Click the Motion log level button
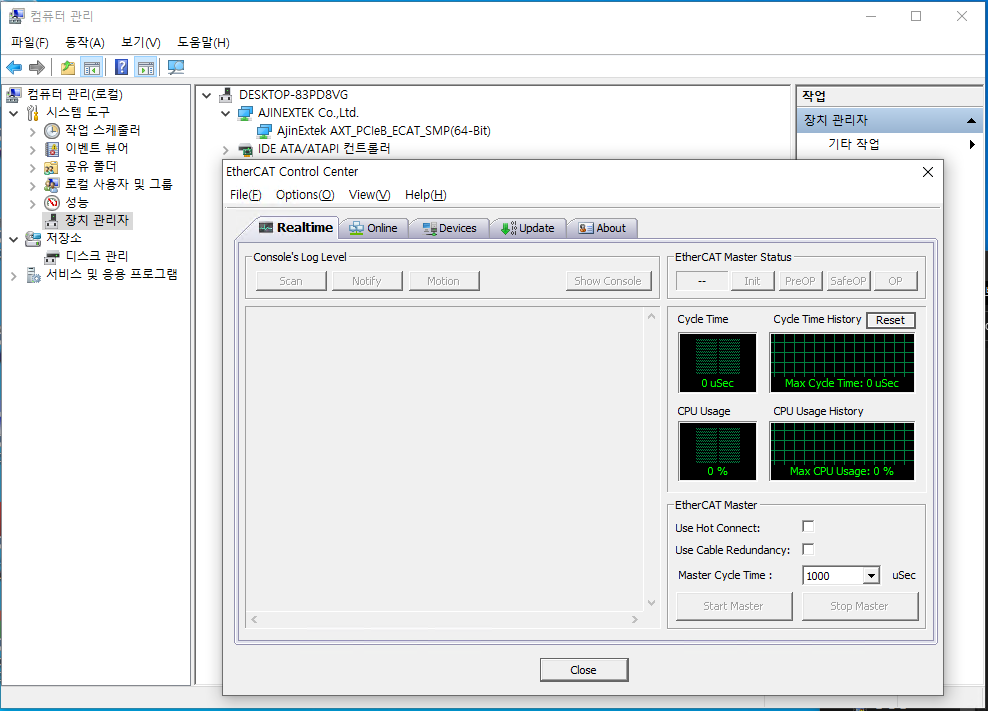This screenshot has width=988, height=711. point(444,281)
